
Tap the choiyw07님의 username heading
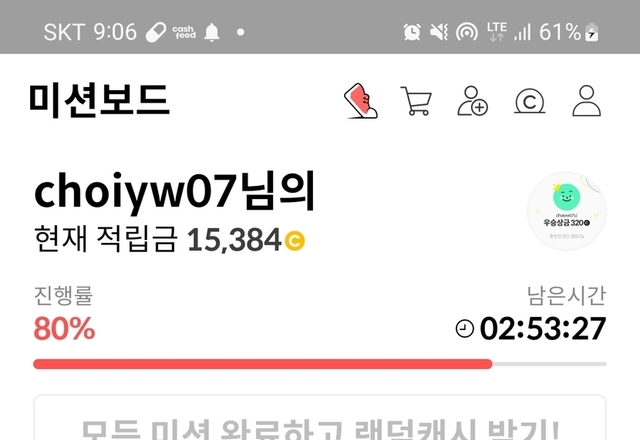(x=174, y=192)
